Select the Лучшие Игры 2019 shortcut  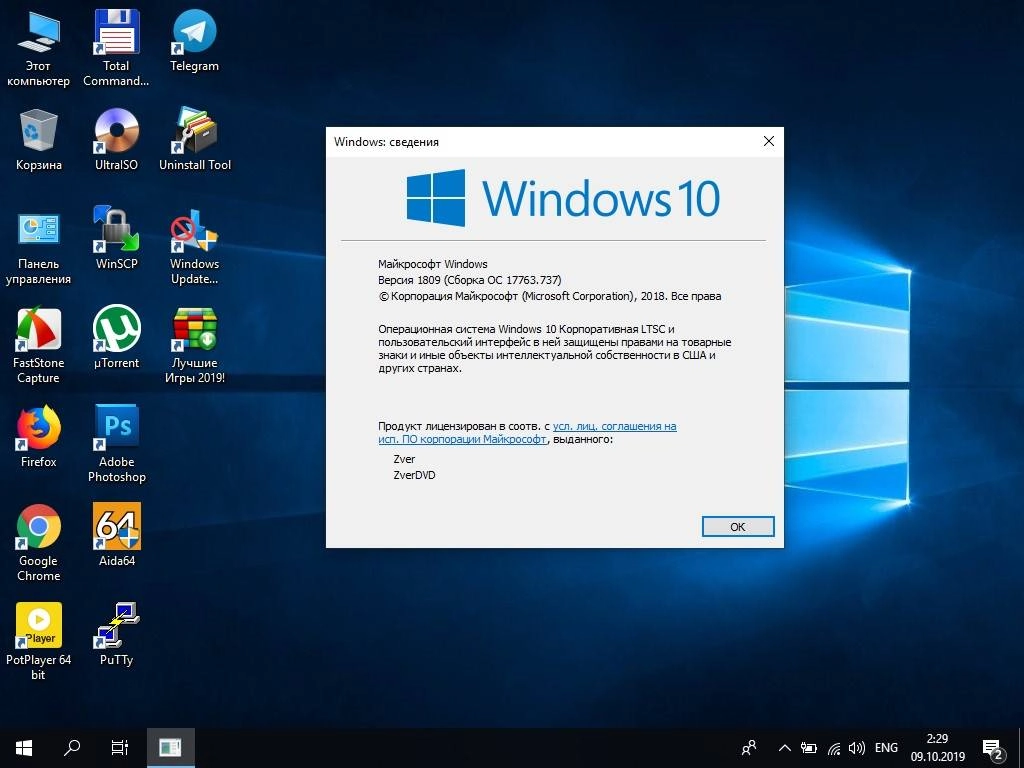(195, 345)
